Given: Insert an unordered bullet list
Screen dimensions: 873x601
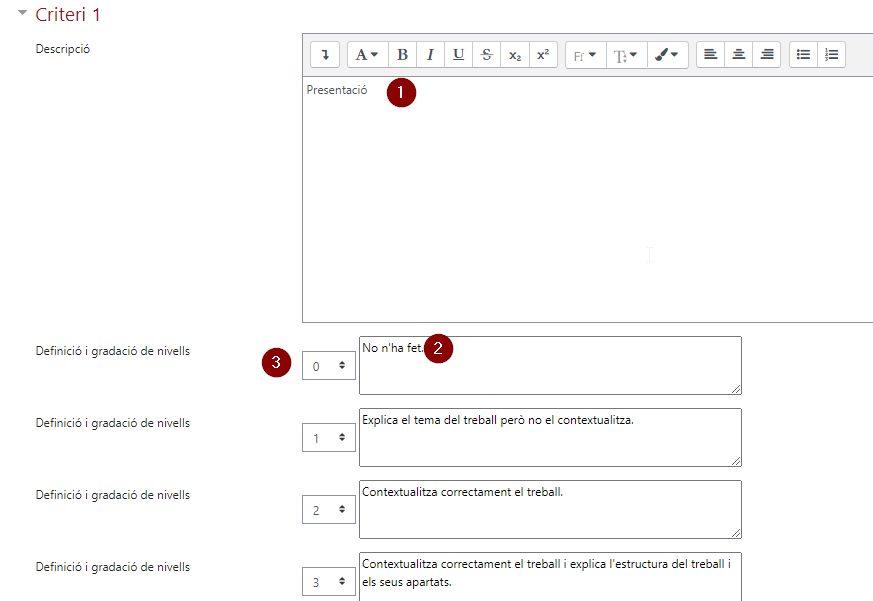Looking at the screenshot, I should tap(803, 55).
